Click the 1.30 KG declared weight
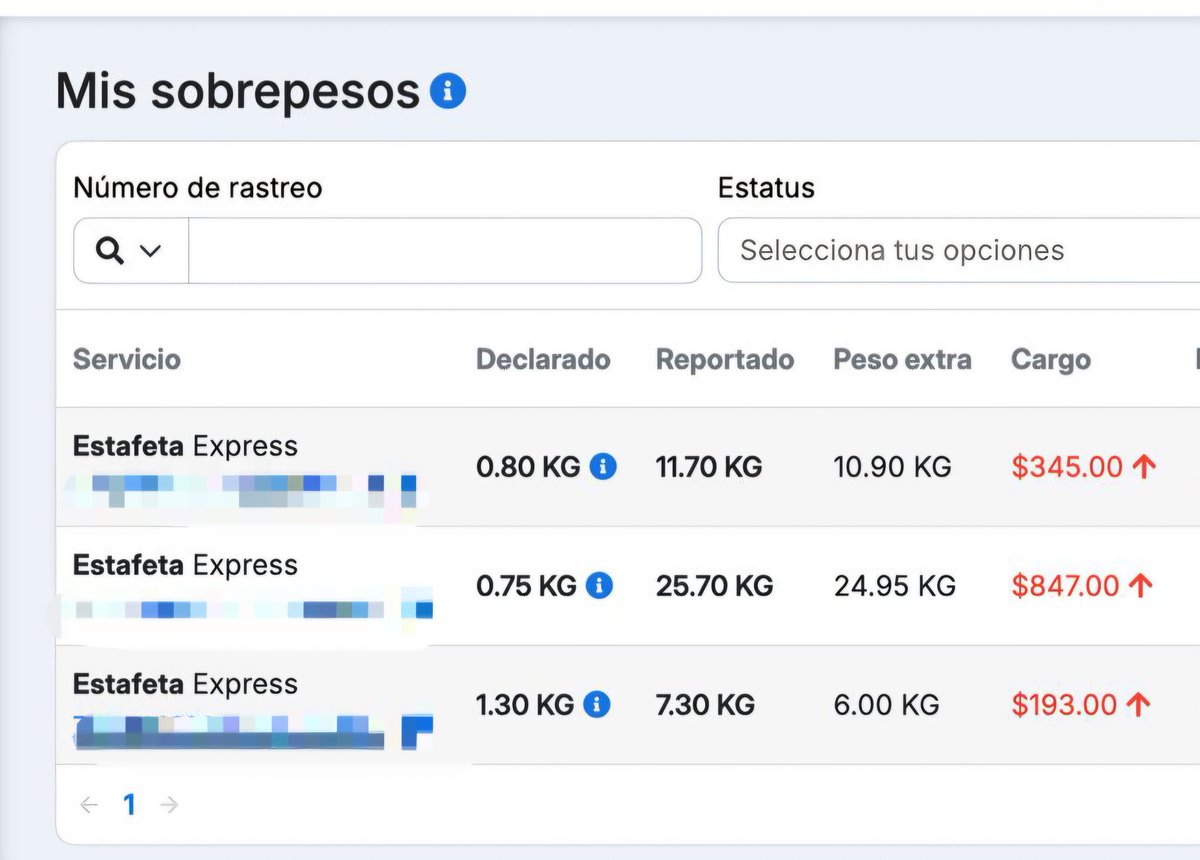The width and height of the screenshot is (1200, 860). click(525, 704)
